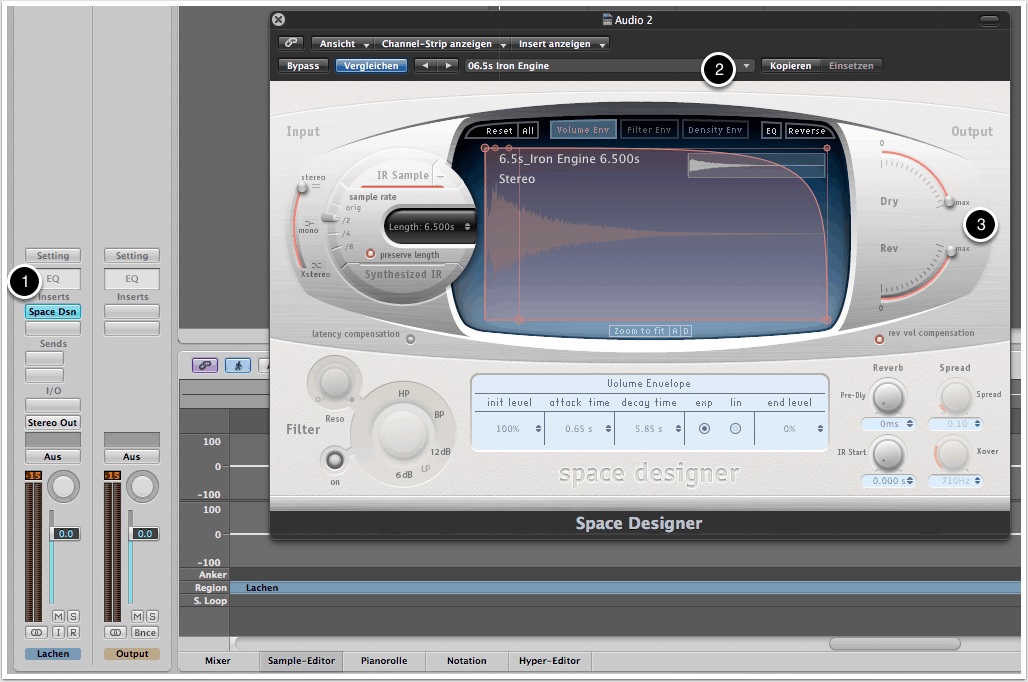Expand the Insert anzeigen dropdown

pos(560,44)
